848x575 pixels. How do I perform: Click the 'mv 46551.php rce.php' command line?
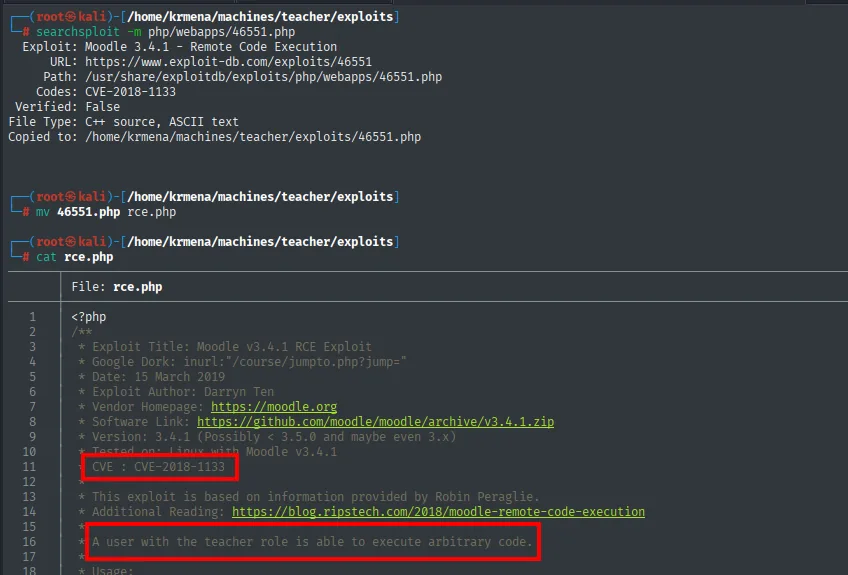(106, 212)
